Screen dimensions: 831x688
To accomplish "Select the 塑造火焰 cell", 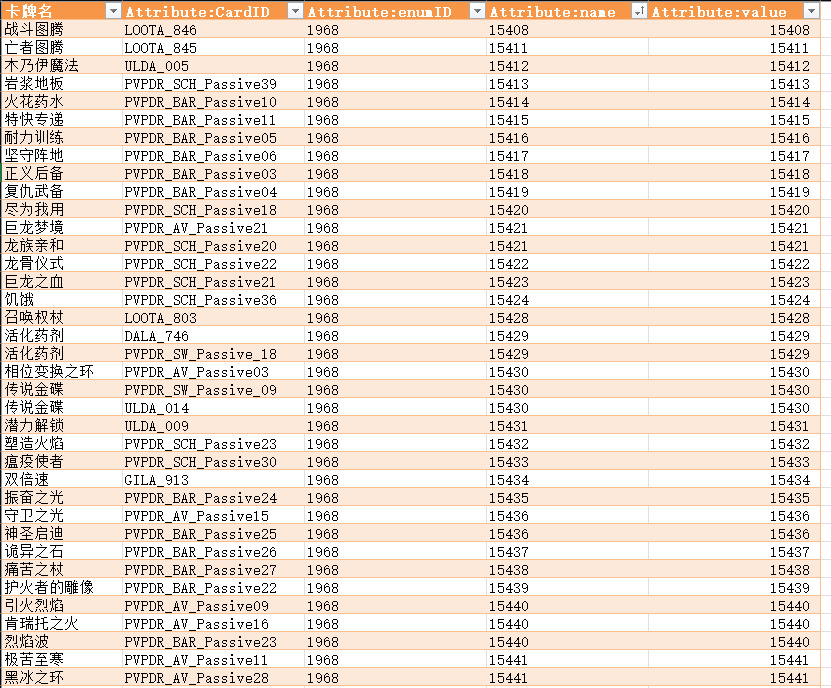I will point(61,444).
